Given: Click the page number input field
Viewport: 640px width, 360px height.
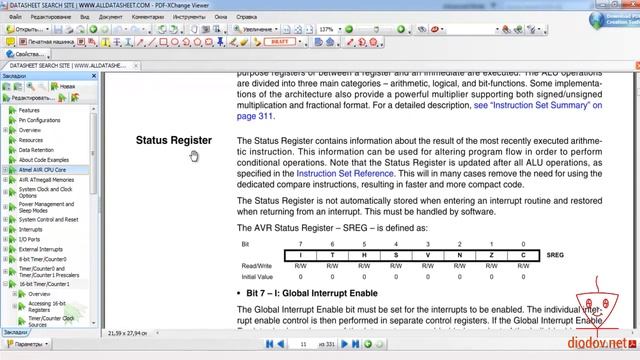Looking at the screenshot, I should pyautogui.click(x=303, y=344).
